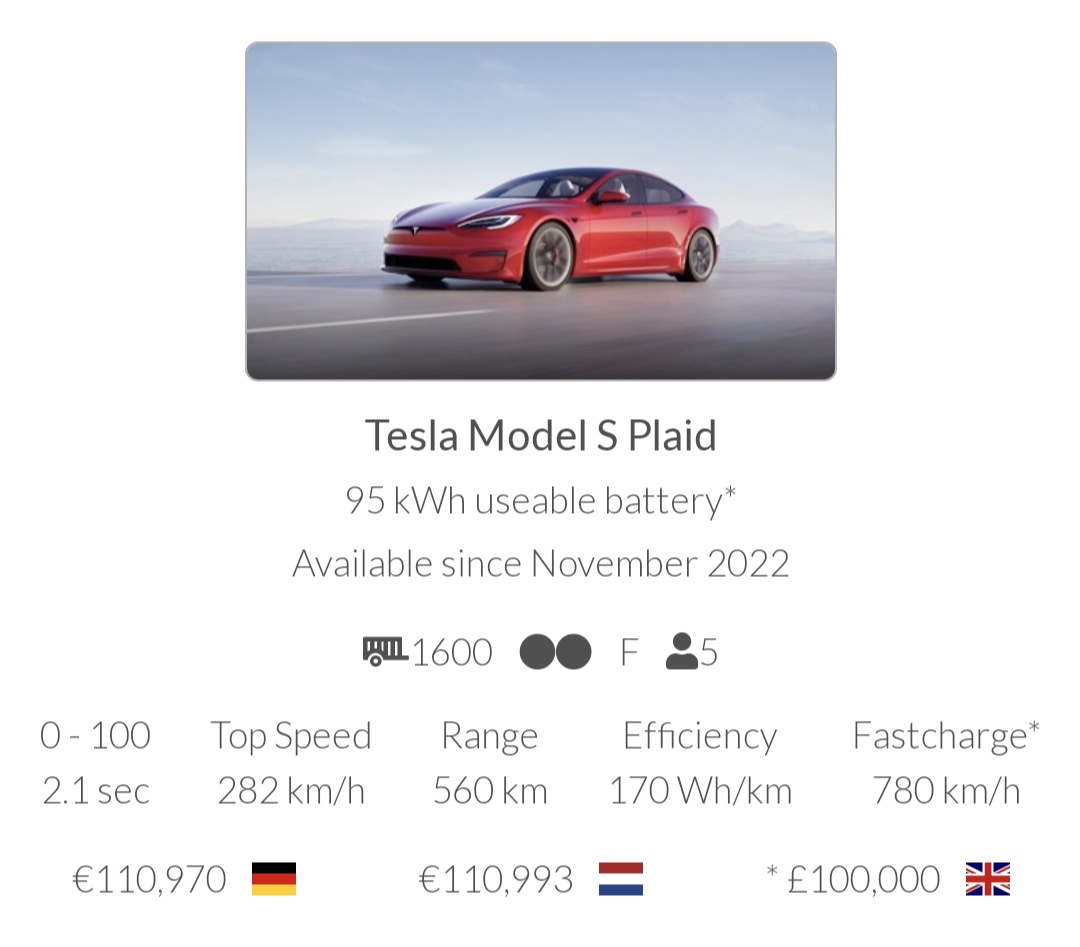Click the £100,000 UK price
This screenshot has width=1080, height=947.
[864, 880]
